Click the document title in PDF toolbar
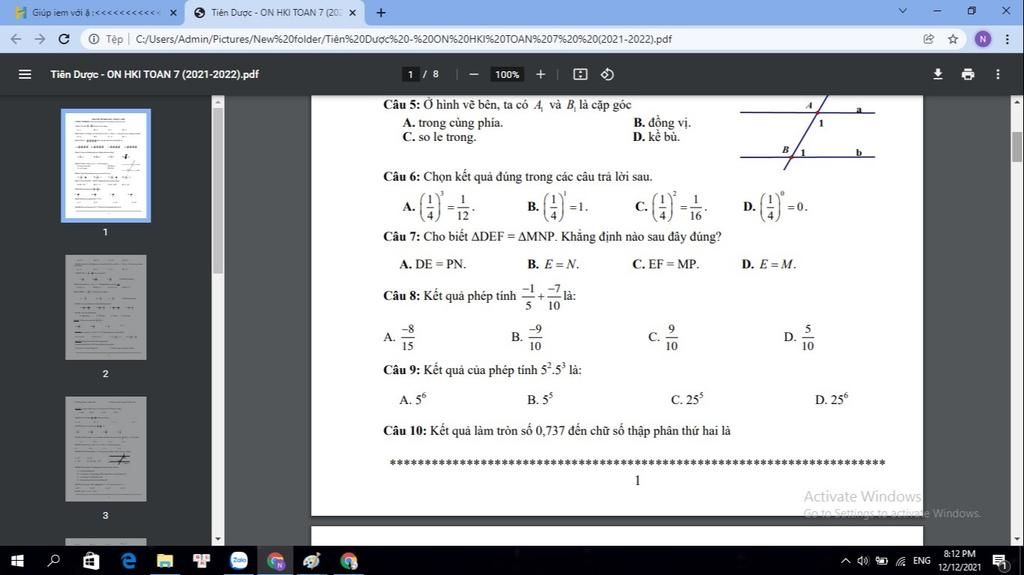Screen dimensions: 1024x575 (155, 74)
